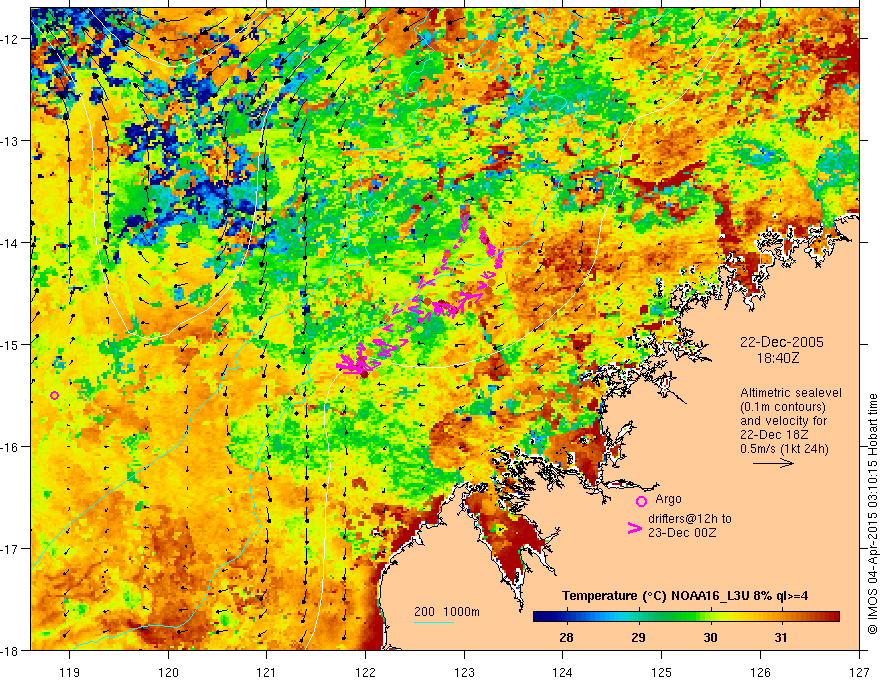Click longitude axis label 120

168,672
